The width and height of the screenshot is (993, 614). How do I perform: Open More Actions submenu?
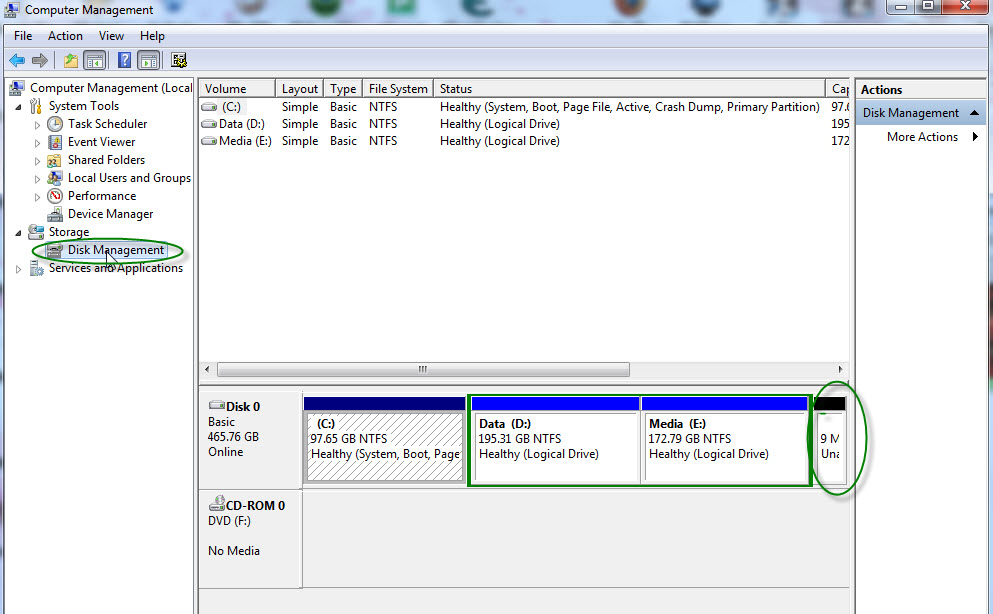(922, 137)
